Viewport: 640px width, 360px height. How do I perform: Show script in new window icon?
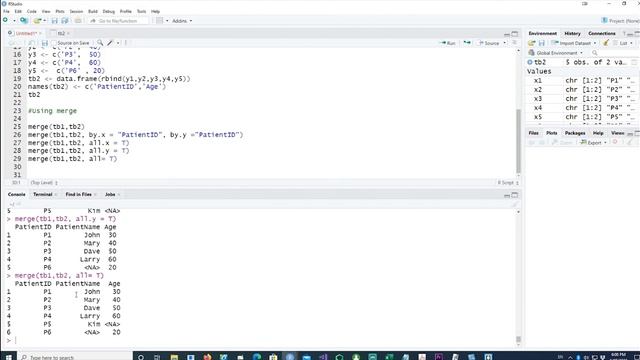pyautogui.click(x=31, y=43)
